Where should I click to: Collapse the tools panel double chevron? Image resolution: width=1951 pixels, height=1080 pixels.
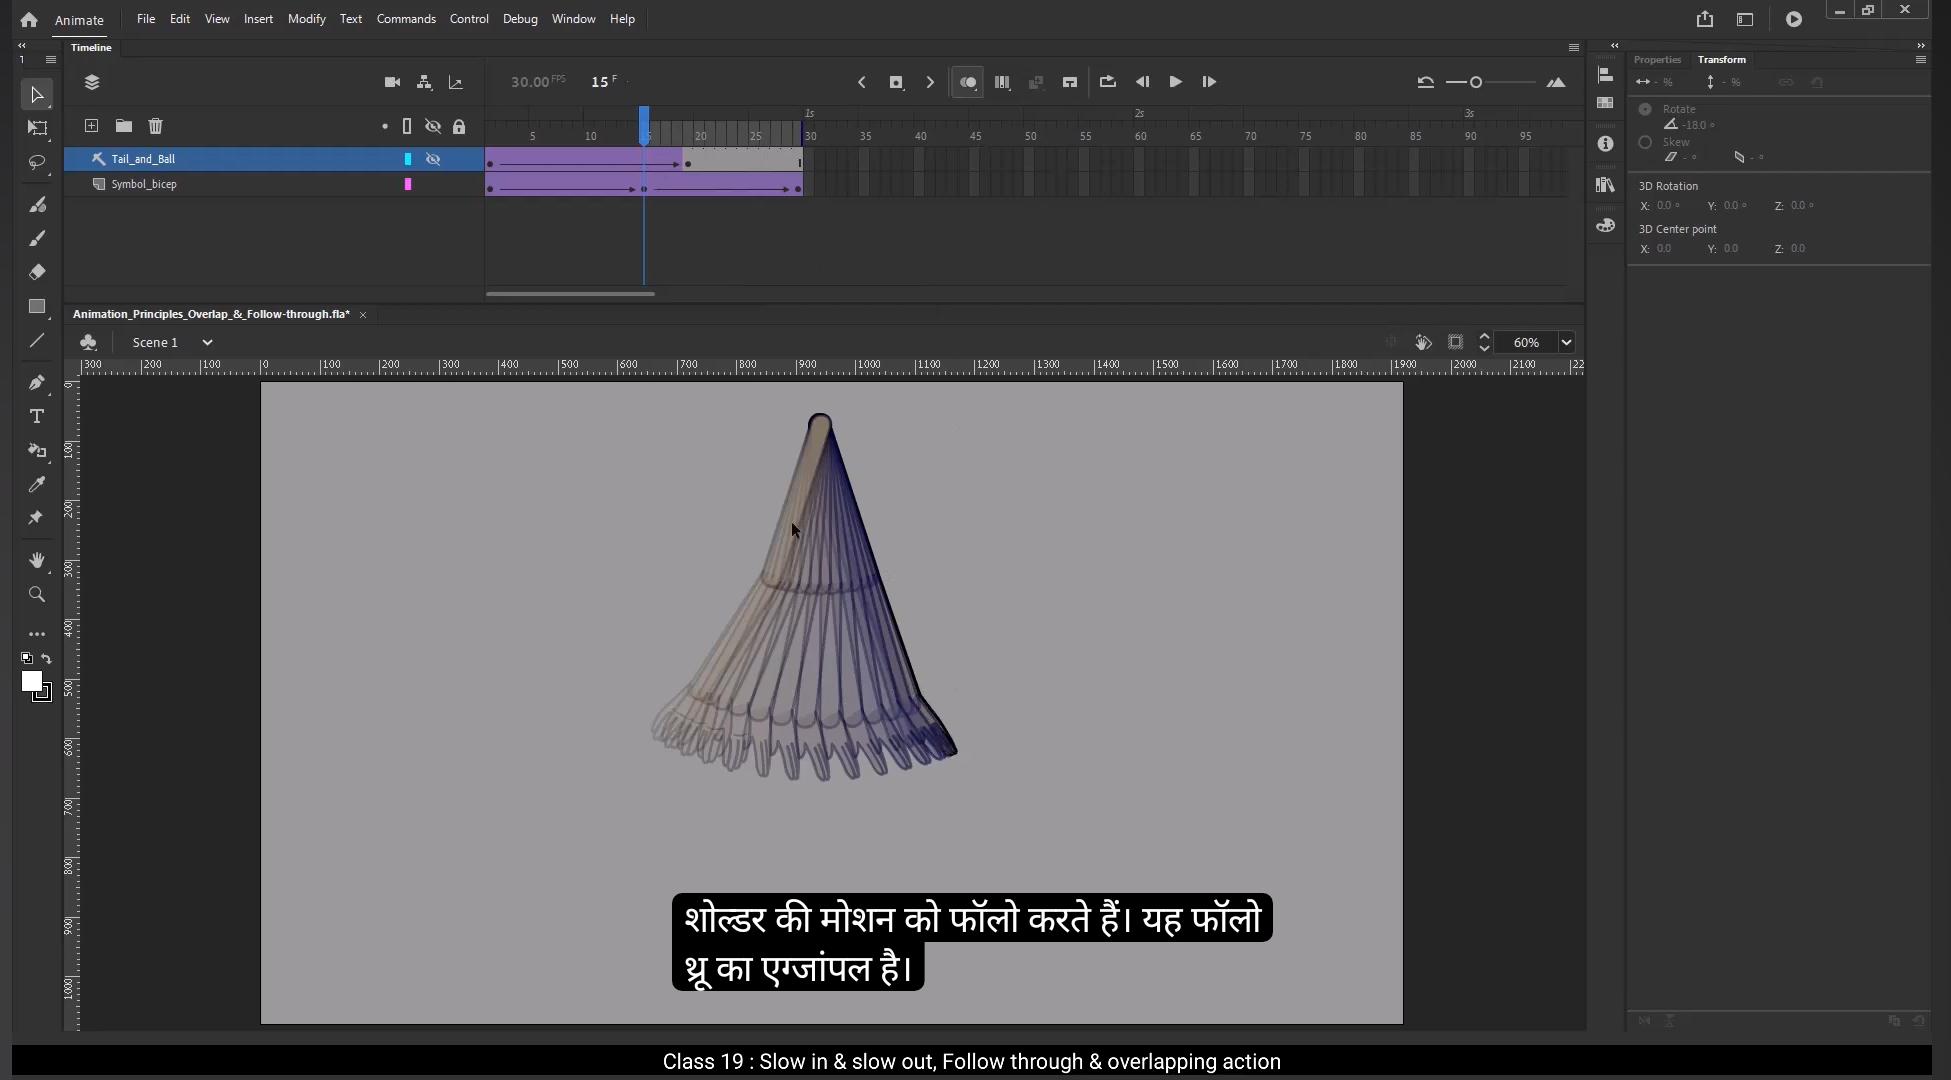[22, 45]
